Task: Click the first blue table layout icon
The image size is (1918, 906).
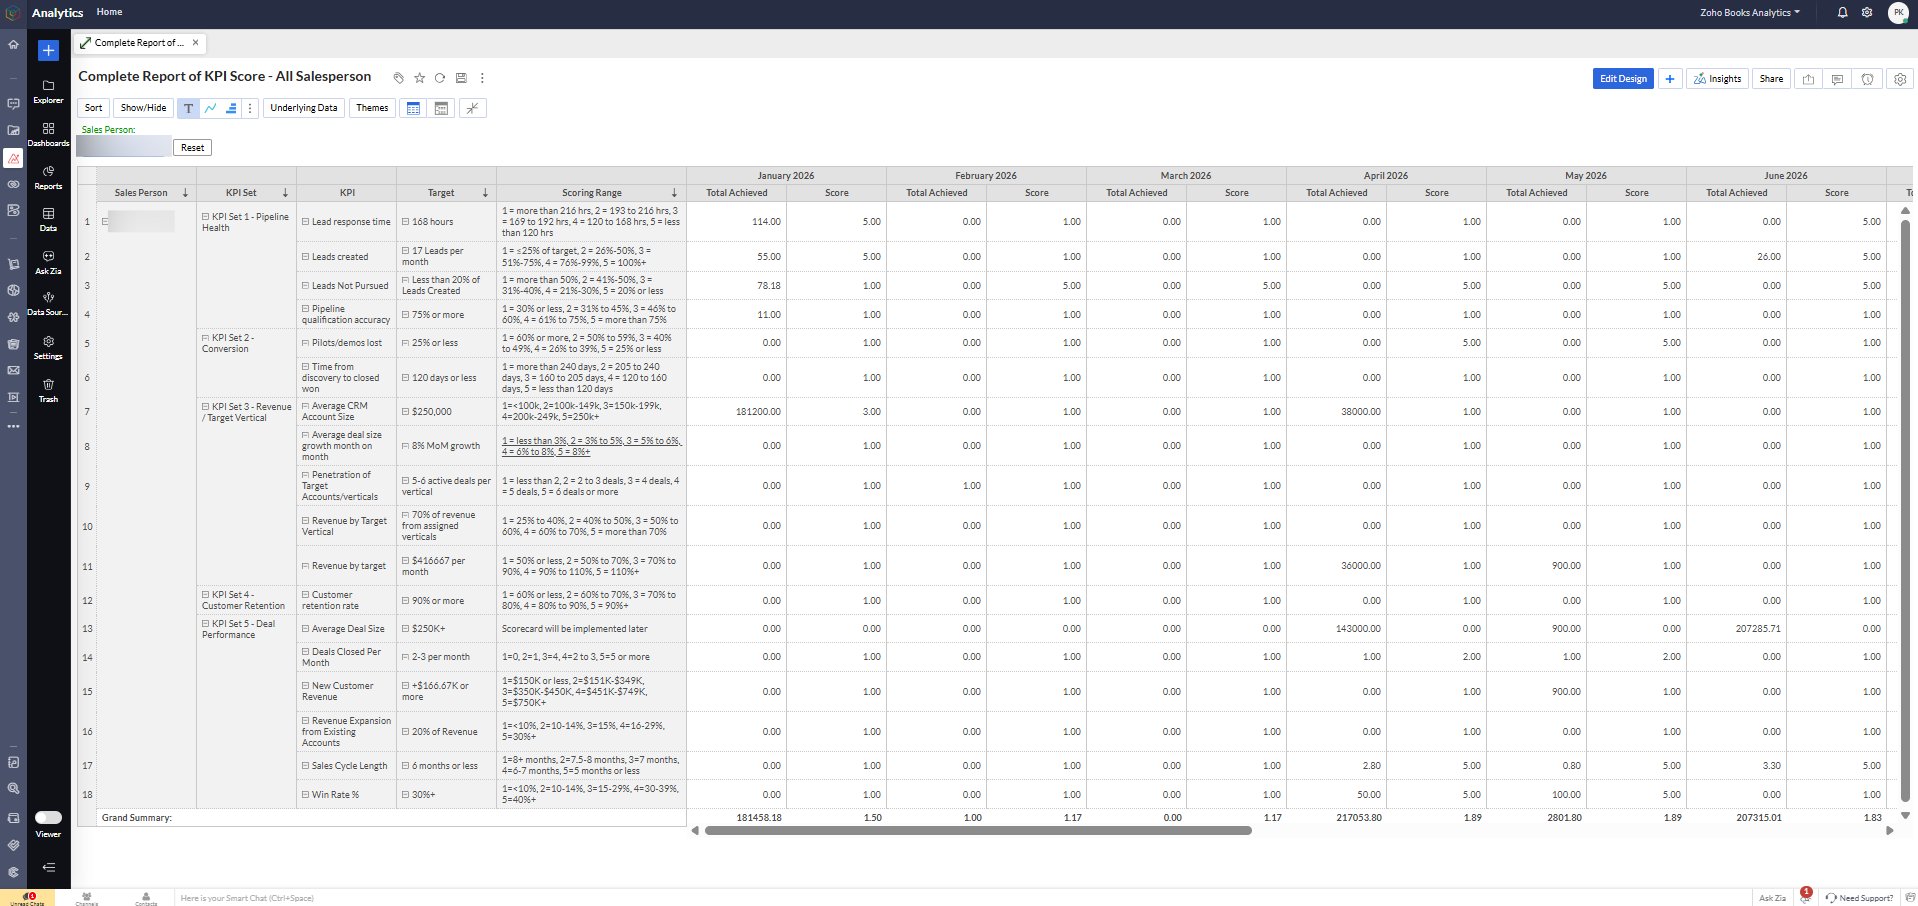Action: (x=413, y=108)
